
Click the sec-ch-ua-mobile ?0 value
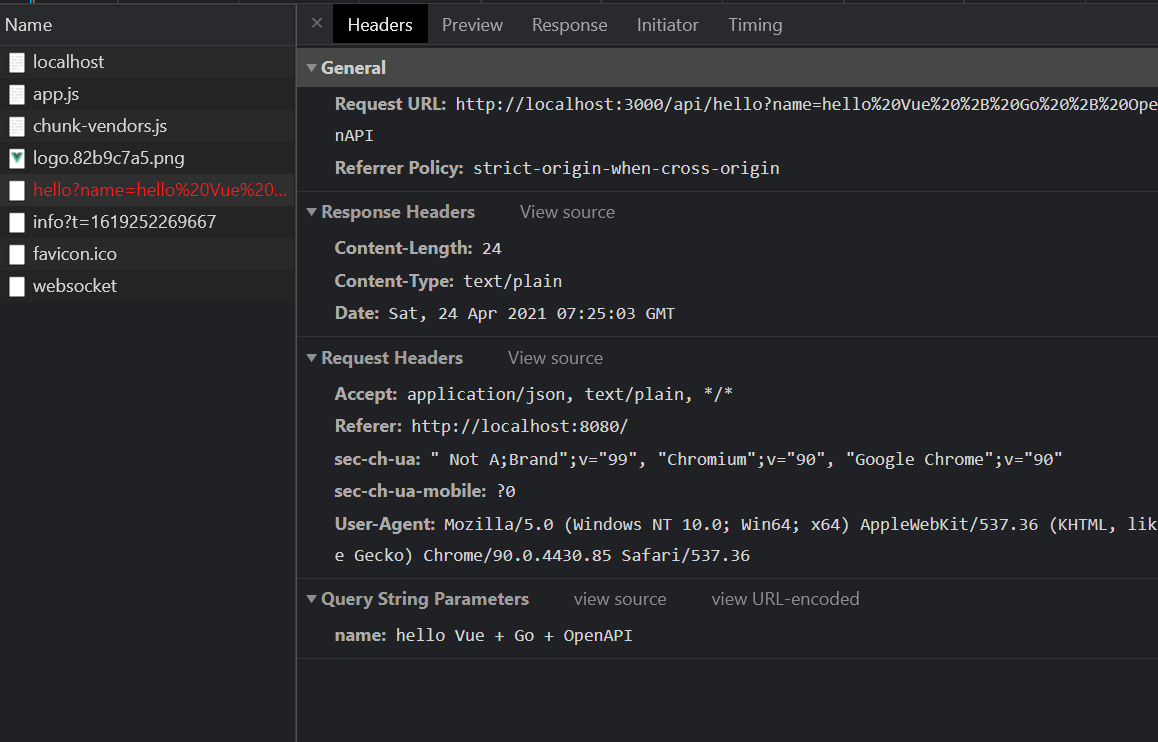pyautogui.click(x=506, y=492)
